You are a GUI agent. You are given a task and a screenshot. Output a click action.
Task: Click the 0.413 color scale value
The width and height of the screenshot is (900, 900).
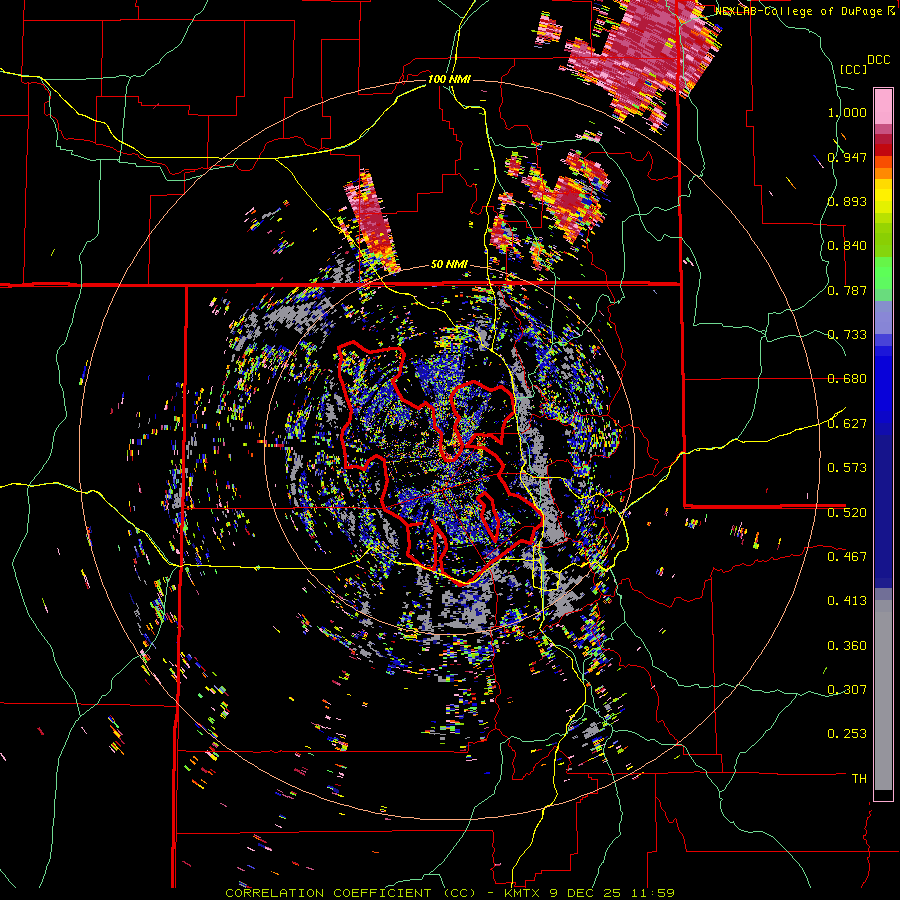click(847, 601)
